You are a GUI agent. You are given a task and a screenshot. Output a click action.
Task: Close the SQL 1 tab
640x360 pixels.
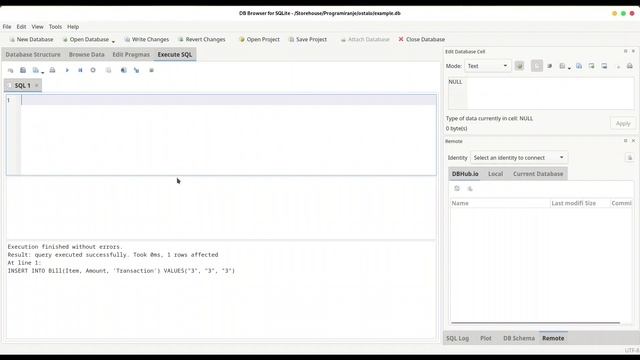[36, 85]
